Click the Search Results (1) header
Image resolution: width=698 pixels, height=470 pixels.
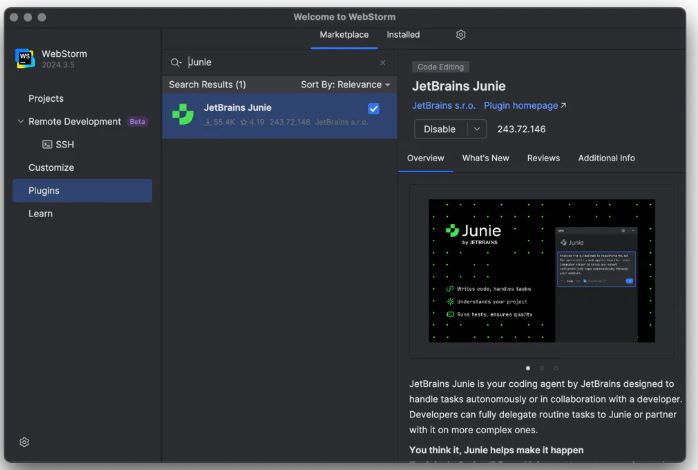pos(207,85)
